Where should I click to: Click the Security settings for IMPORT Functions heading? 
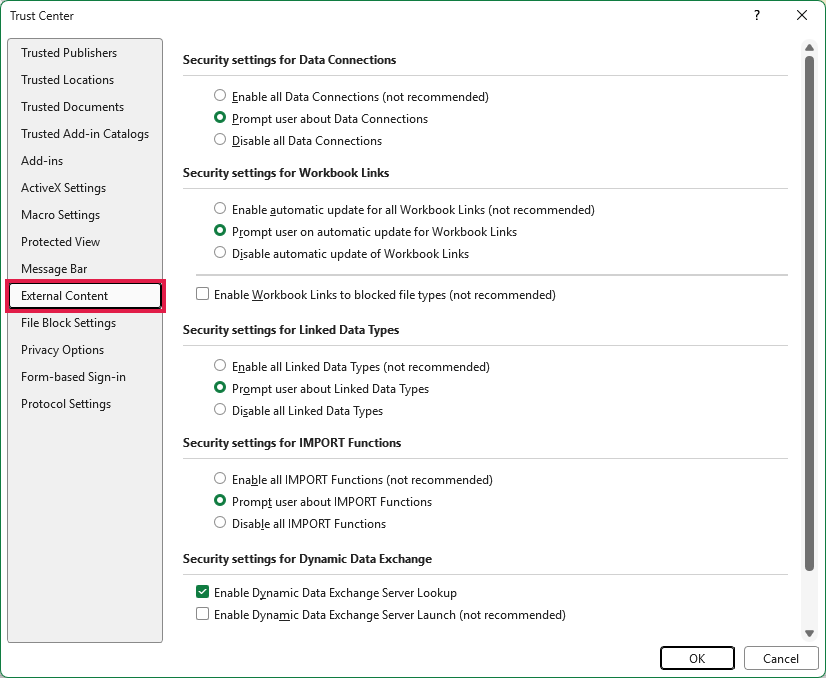tap(292, 443)
